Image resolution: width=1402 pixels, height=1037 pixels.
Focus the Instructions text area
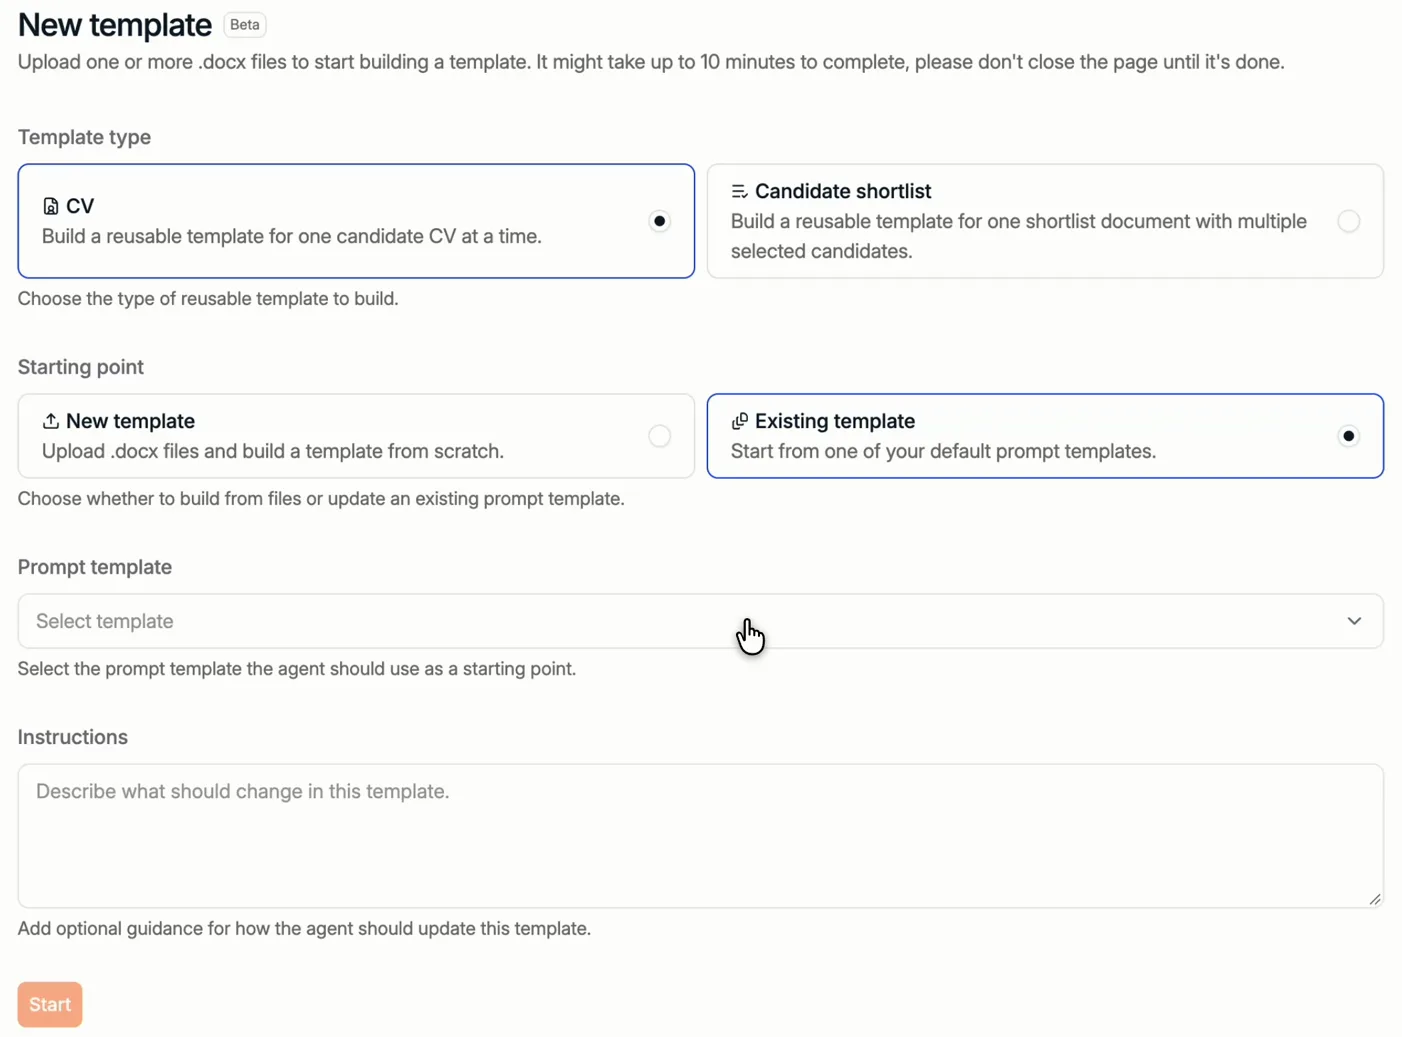pyautogui.click(x=700, y=836)
